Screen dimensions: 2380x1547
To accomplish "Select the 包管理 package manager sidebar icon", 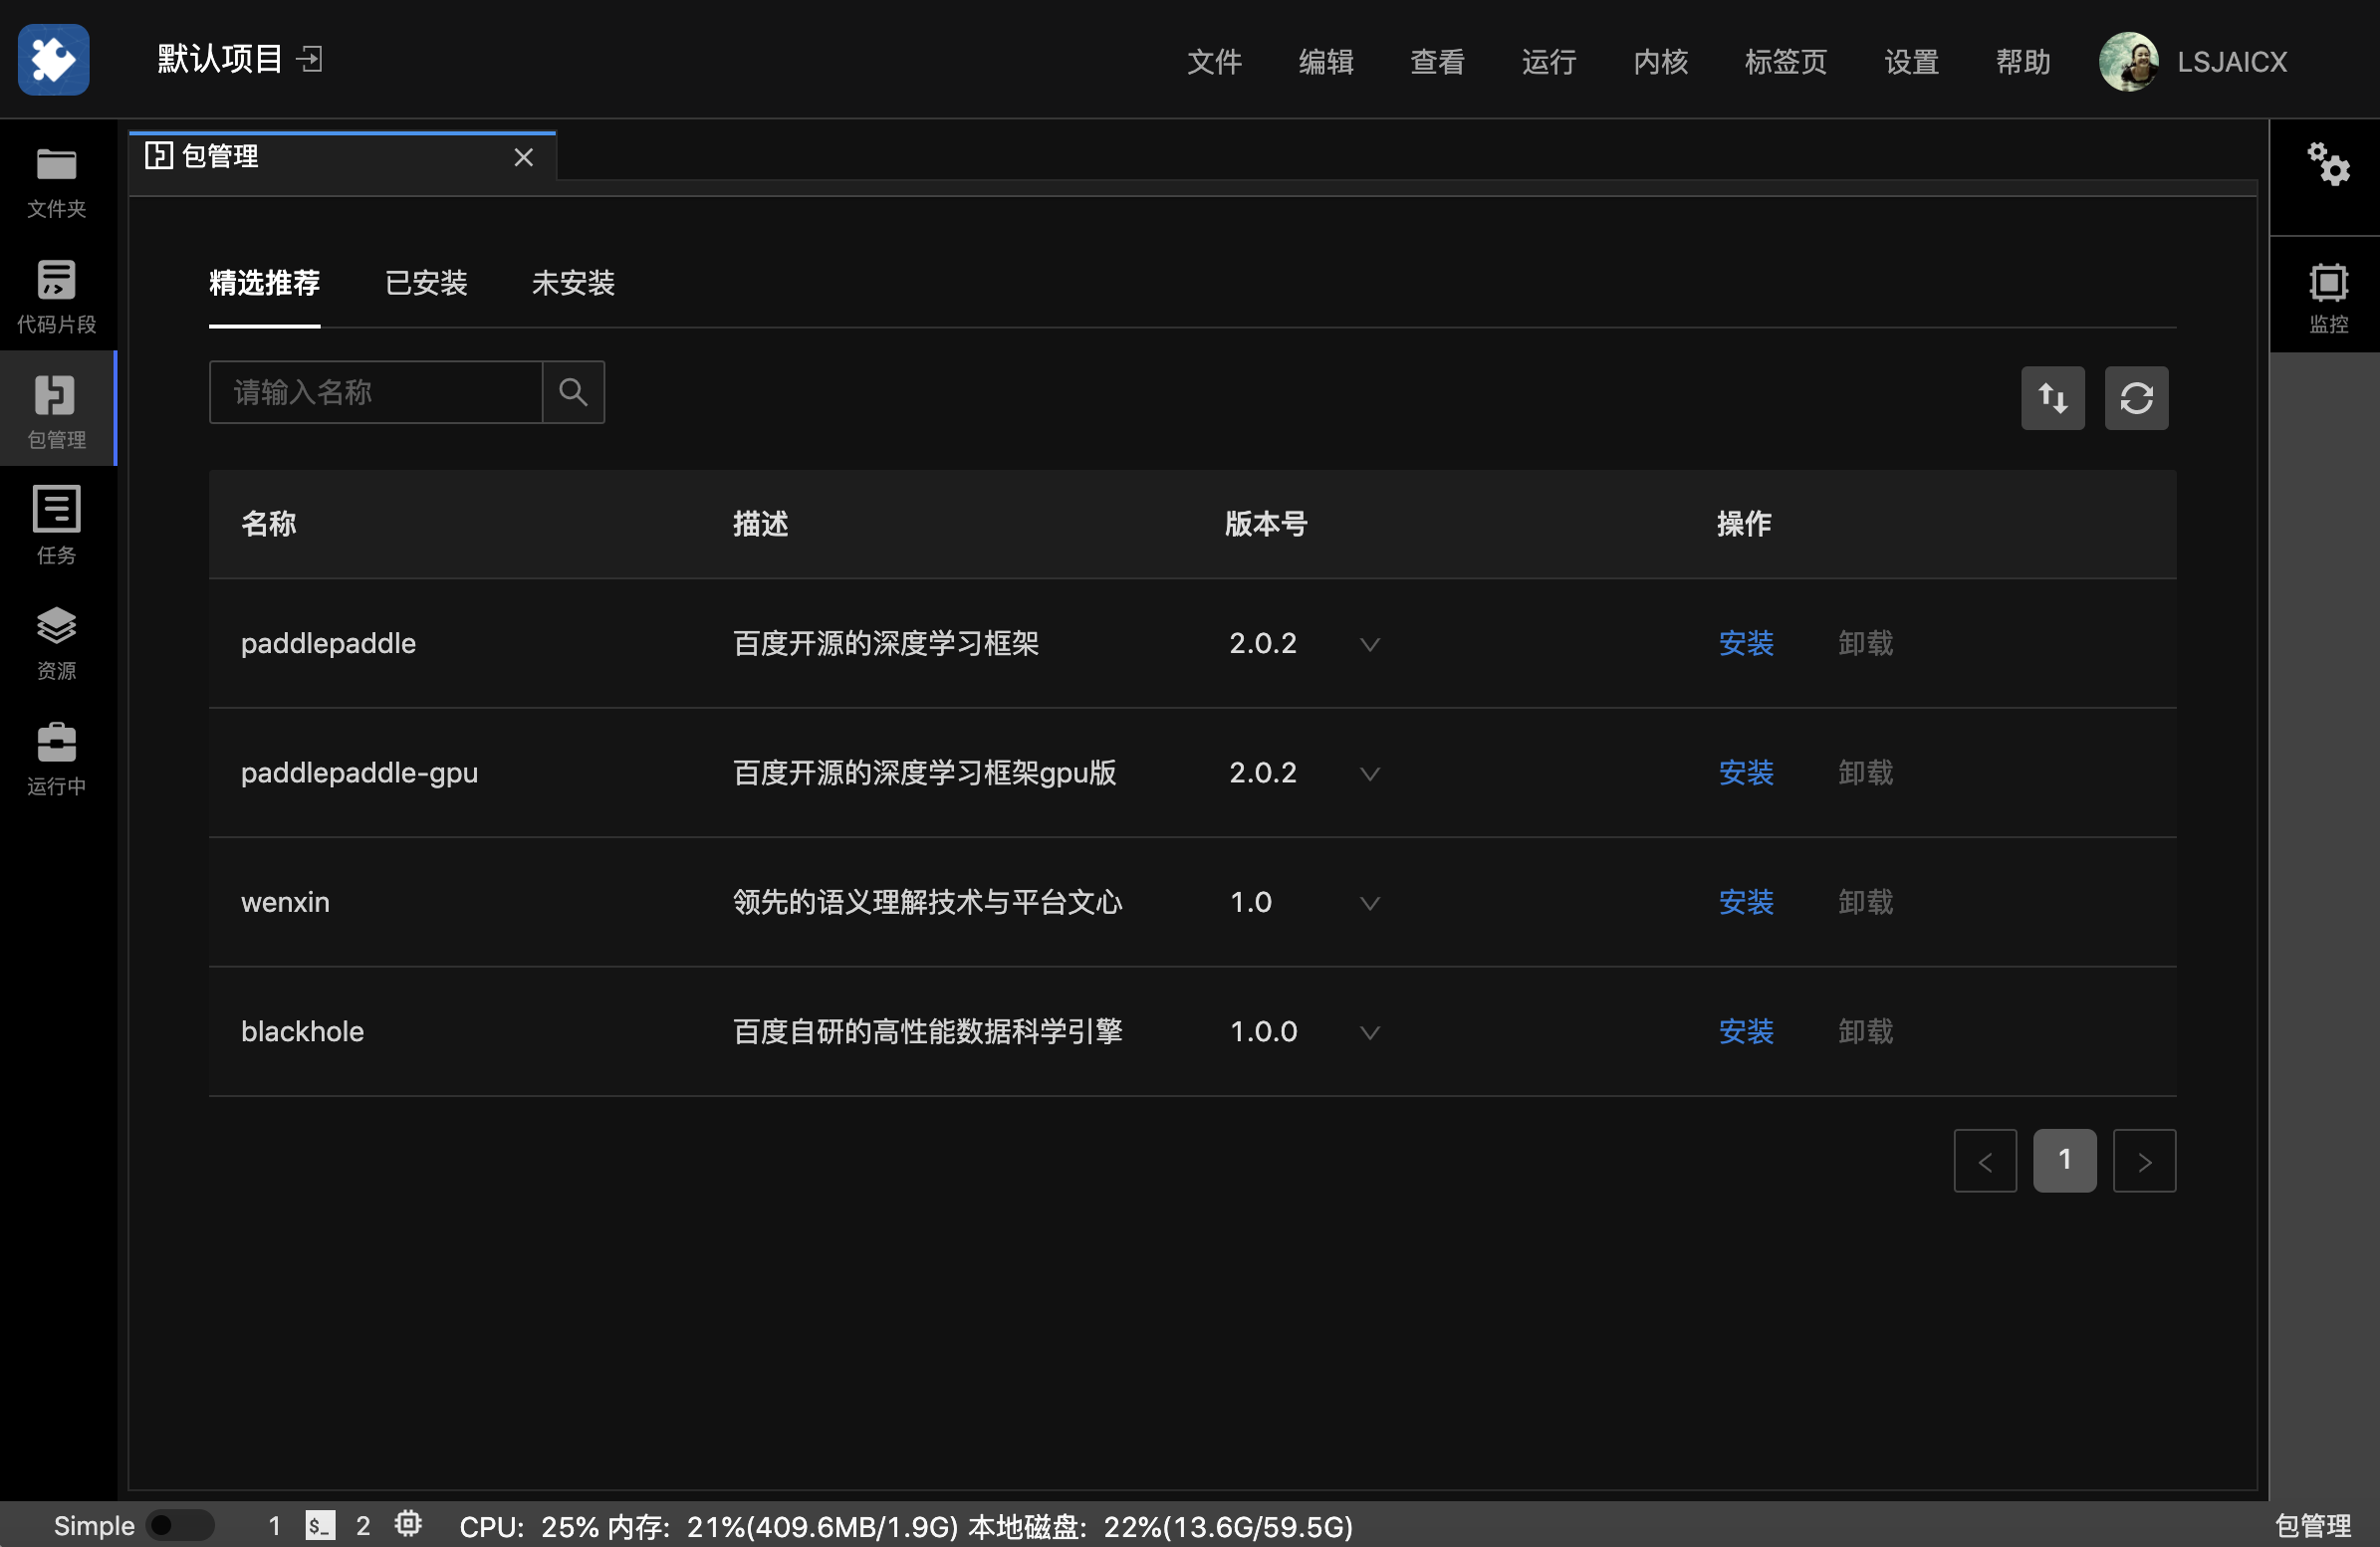I will tap(57, 409).
